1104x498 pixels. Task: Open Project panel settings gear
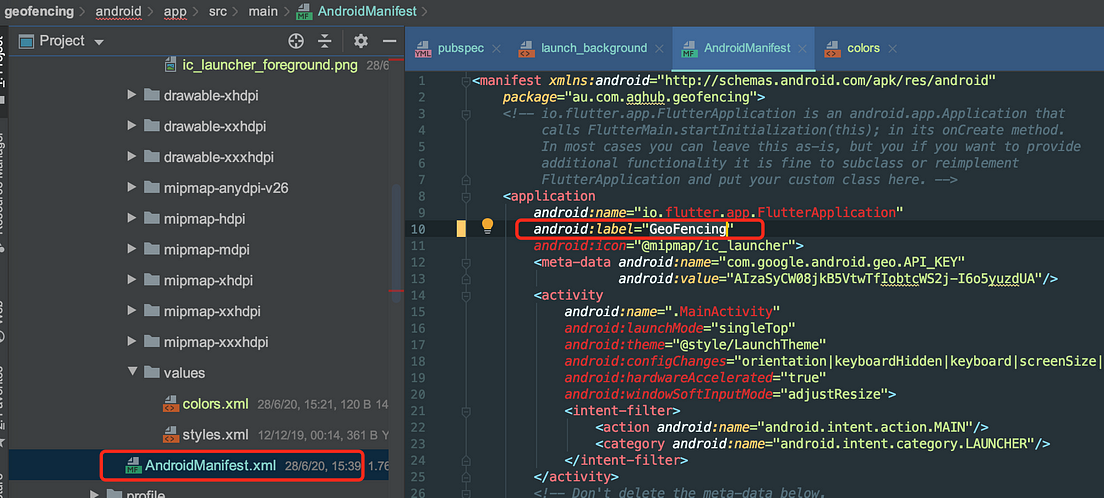(361, 41)
